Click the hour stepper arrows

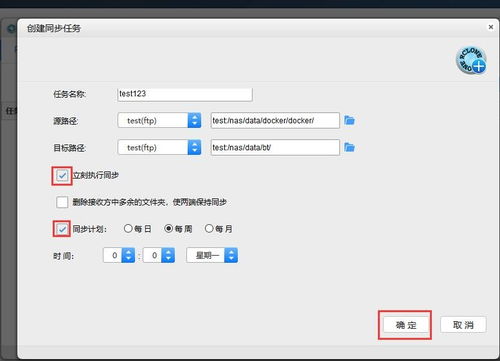coord(128,255)
